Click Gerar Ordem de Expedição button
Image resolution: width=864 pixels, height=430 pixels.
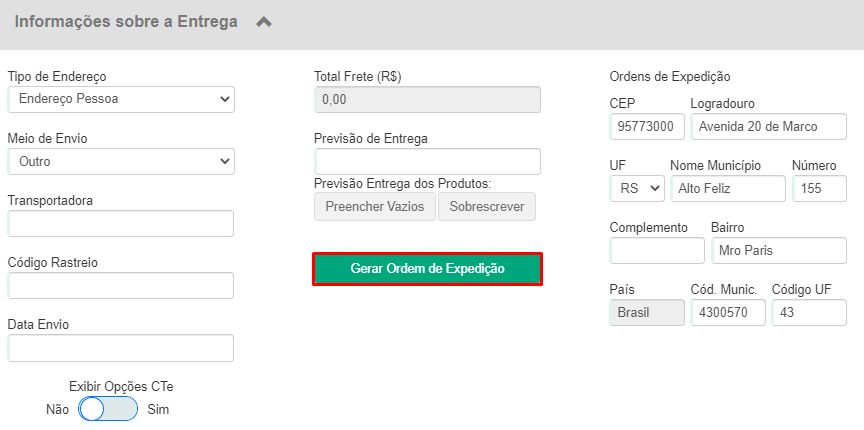tap(428, 269)
